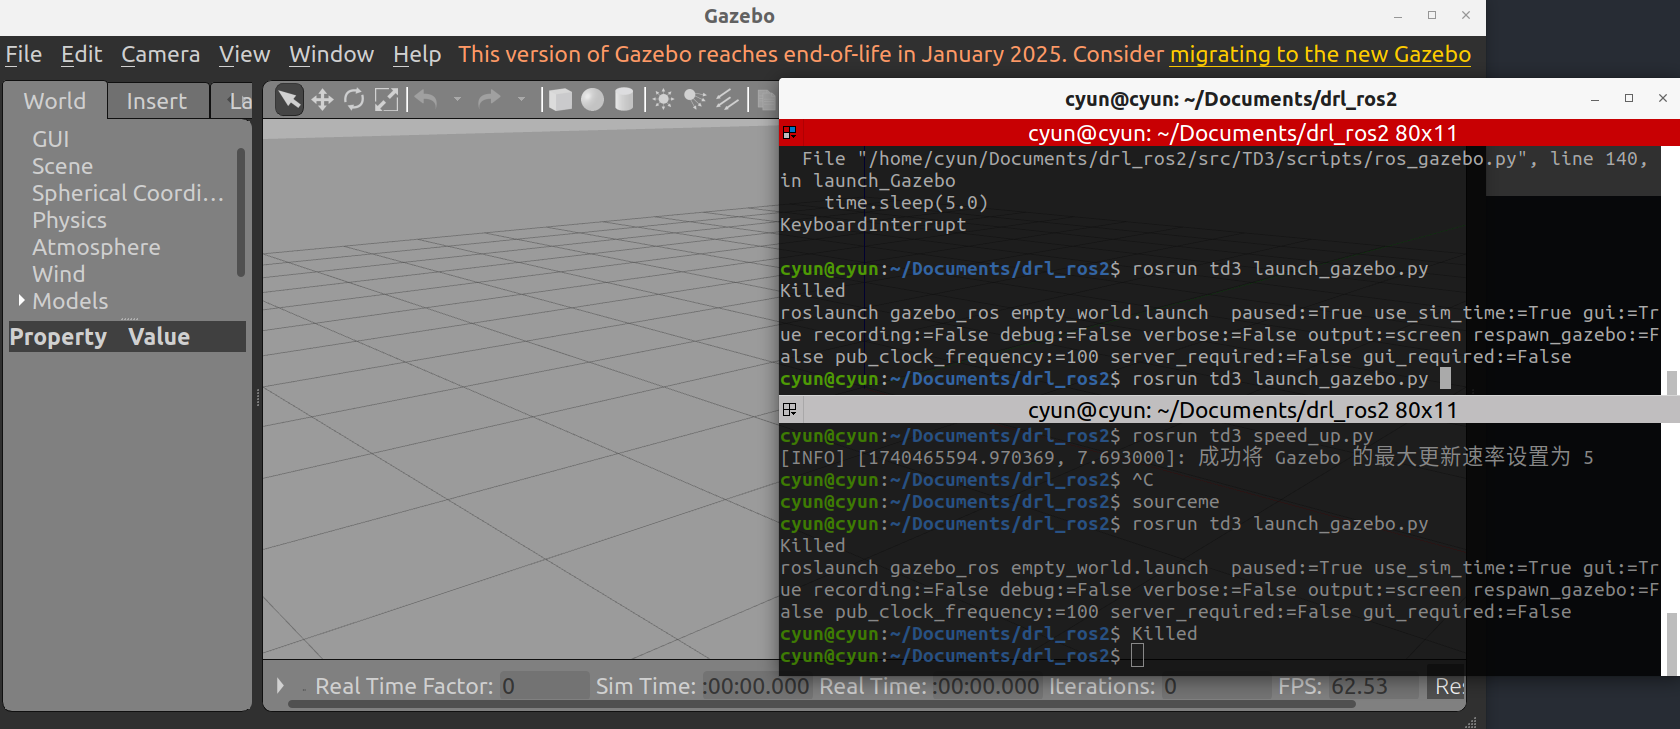Click the FPS value 62.53
The width and height of the screenshot is (1680, 729).
pos(1360,686)
